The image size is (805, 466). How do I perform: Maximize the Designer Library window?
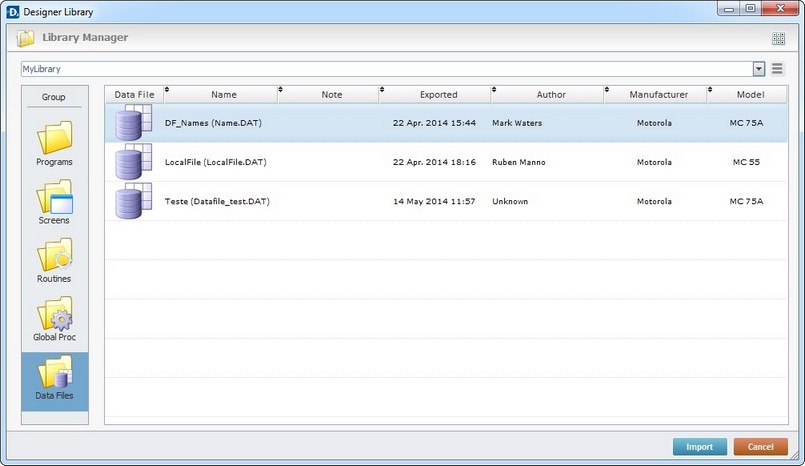[751, 9]
